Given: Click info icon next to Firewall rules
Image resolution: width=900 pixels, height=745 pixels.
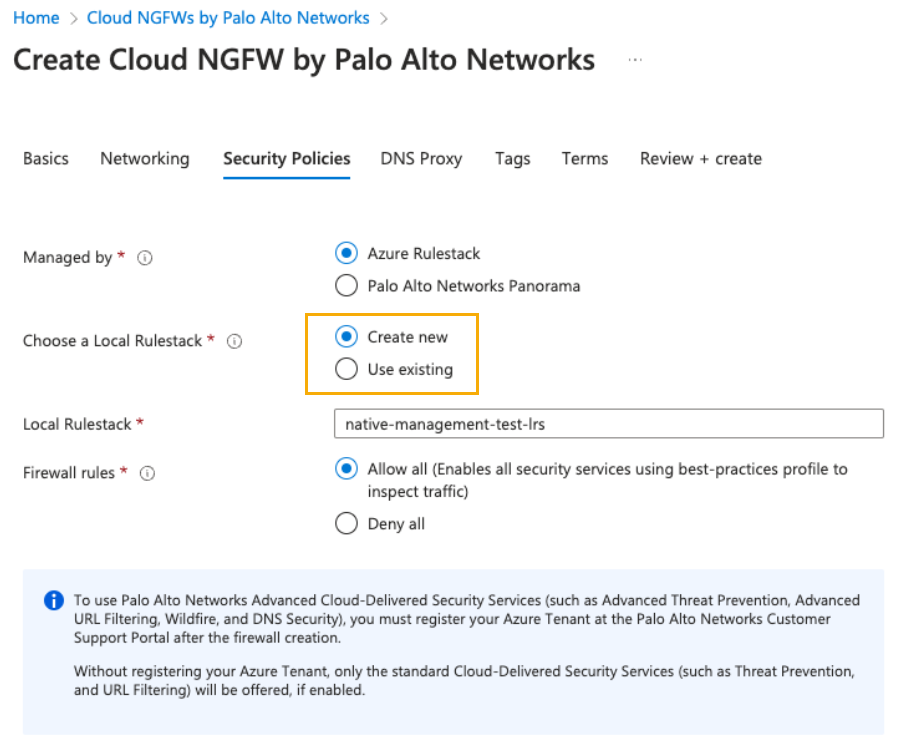Looking at the screenshot, I should click(x=147, y=473).
